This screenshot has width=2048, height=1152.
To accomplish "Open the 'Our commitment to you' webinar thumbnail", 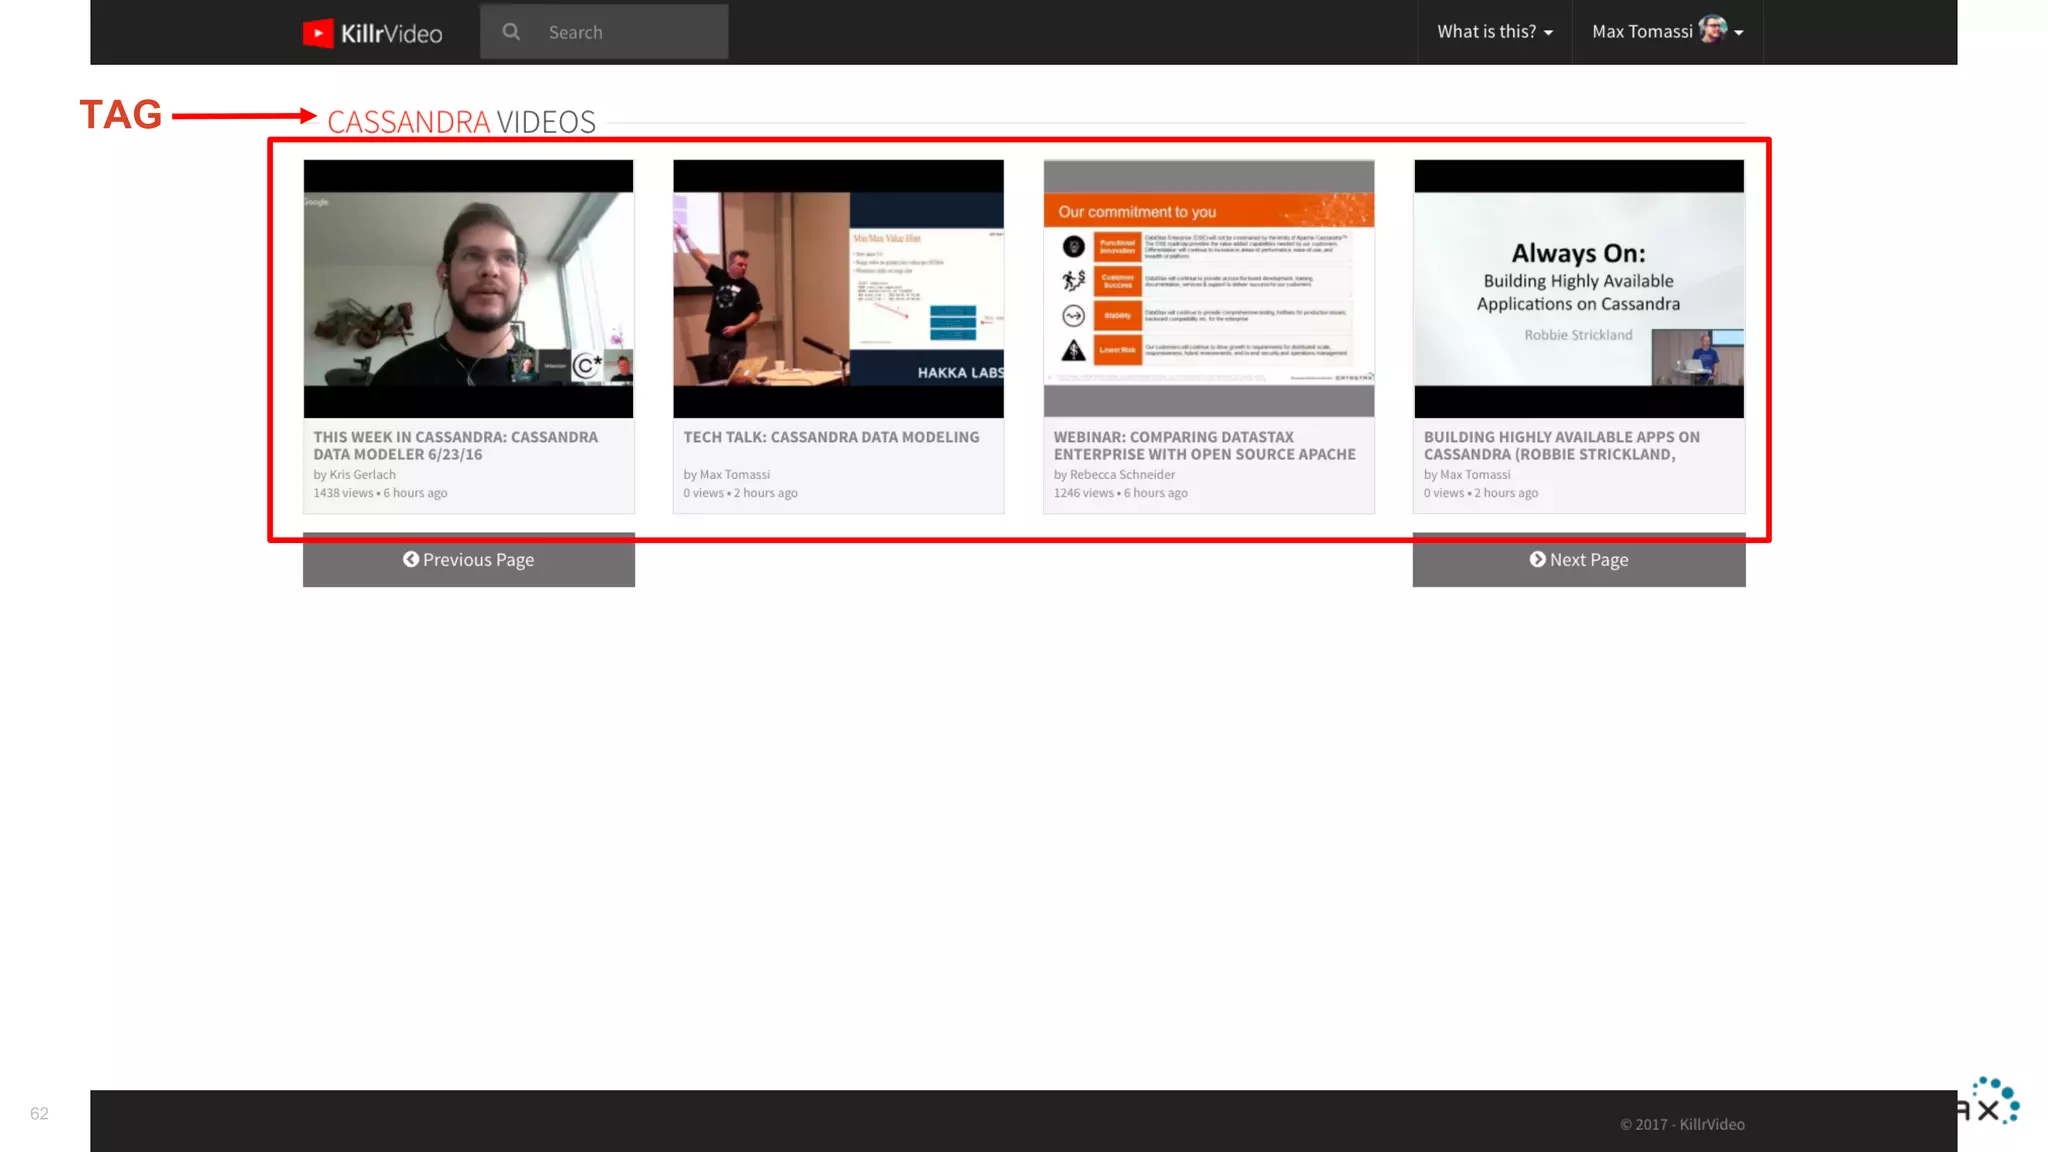I will tap(1208, 288).
